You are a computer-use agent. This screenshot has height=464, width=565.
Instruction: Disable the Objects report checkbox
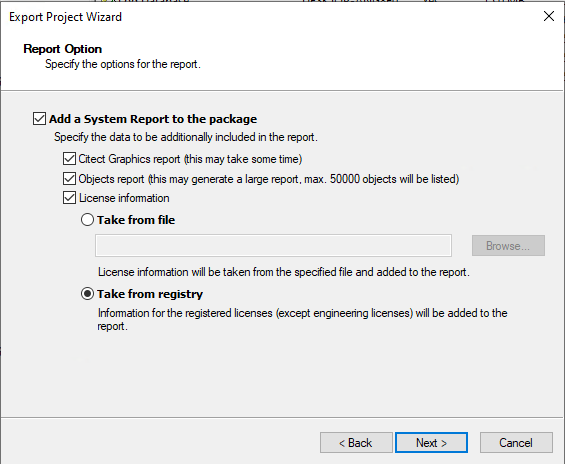[x=69, y=179]
